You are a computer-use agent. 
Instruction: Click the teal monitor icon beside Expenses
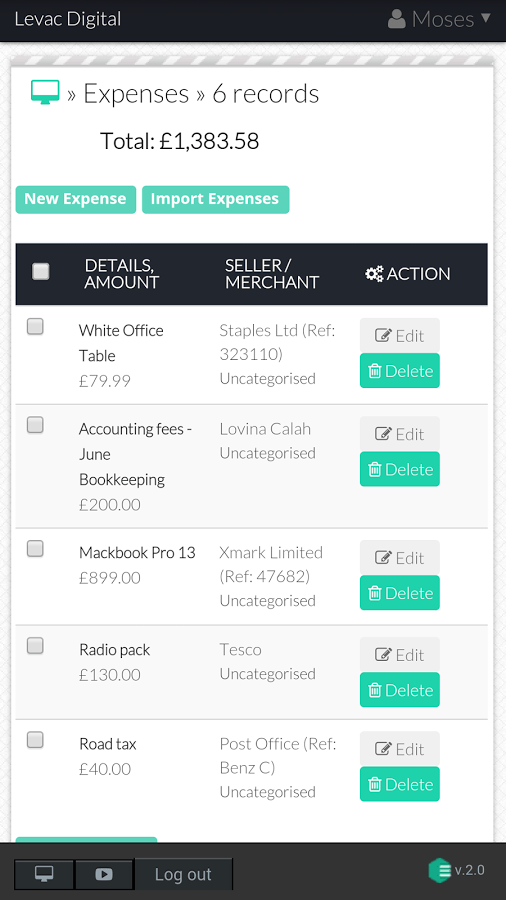coord(45,92)
